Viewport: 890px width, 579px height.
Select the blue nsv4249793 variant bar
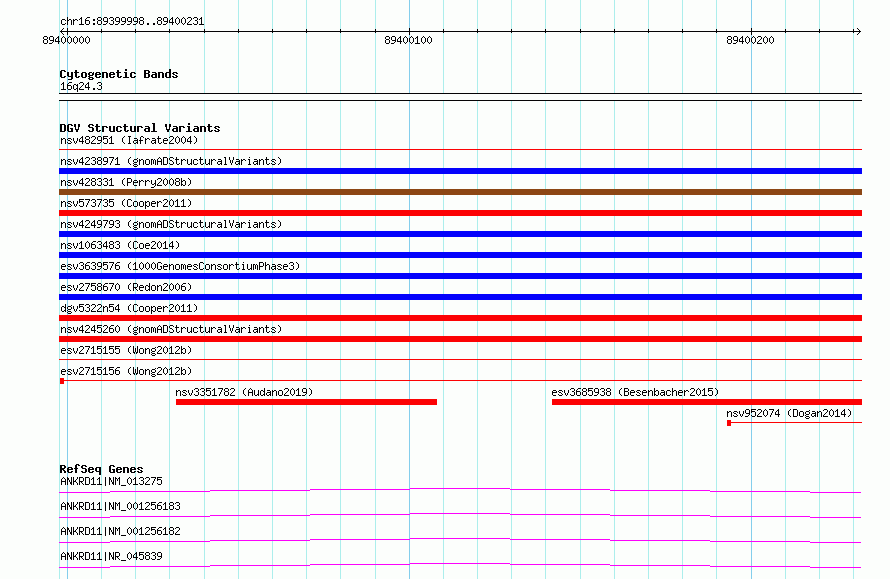pos(460,234)
